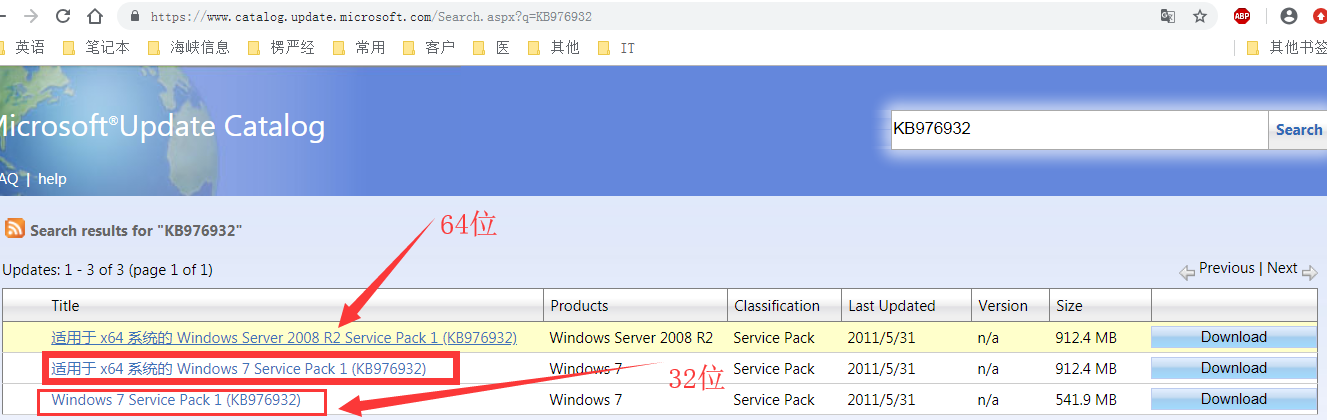Open Windows Server 2008 R2 Service Pack link
The width and height of the screenshot is (1327, 420).
[x=284, y=338]
